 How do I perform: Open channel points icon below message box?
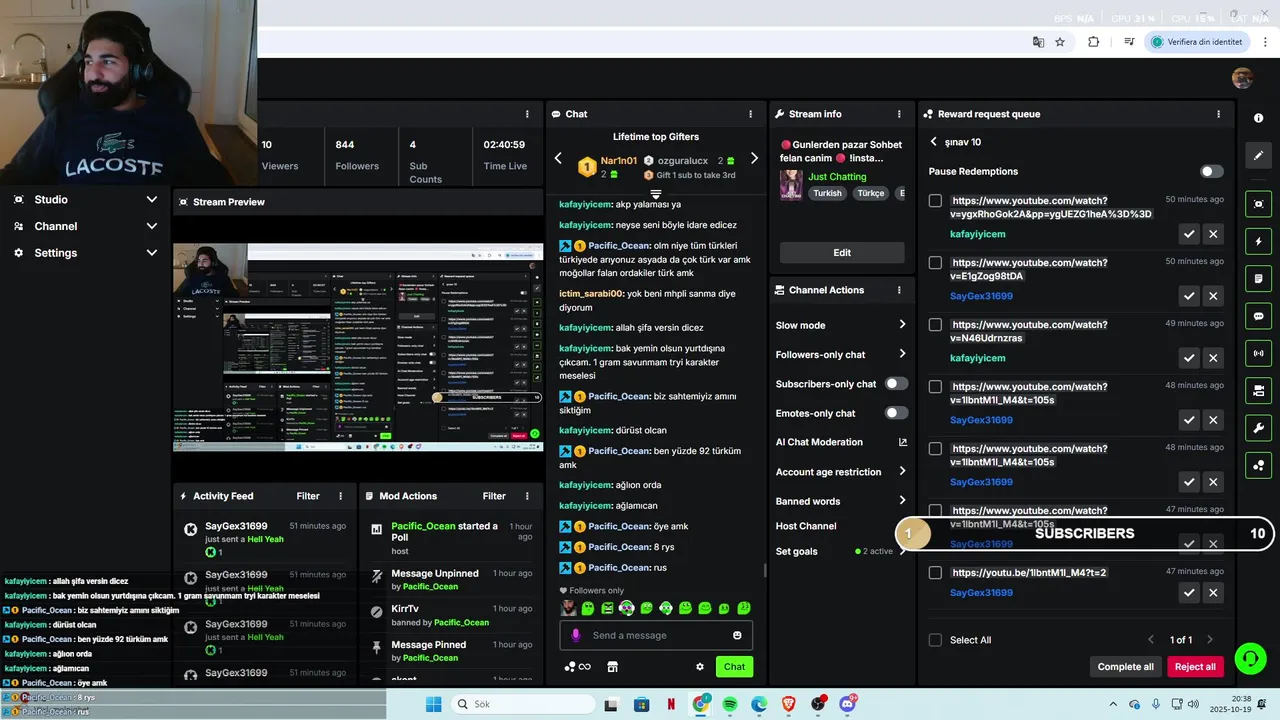click(x=577, y=667)
